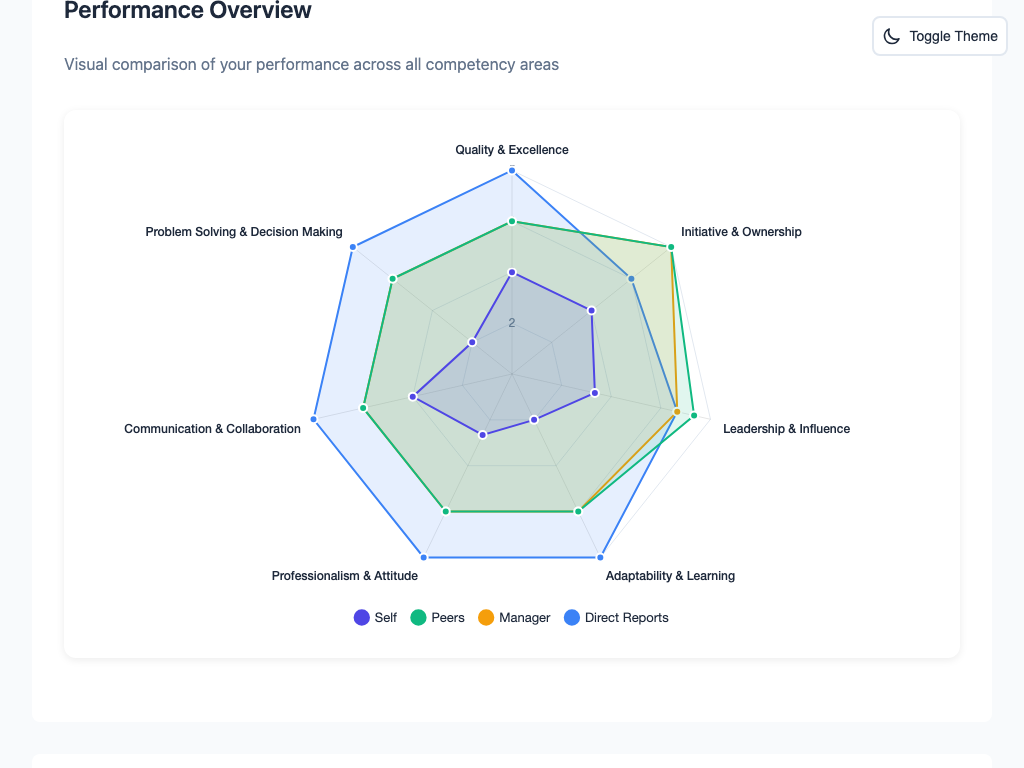Click the Toggle Theme button

[939, 36]
